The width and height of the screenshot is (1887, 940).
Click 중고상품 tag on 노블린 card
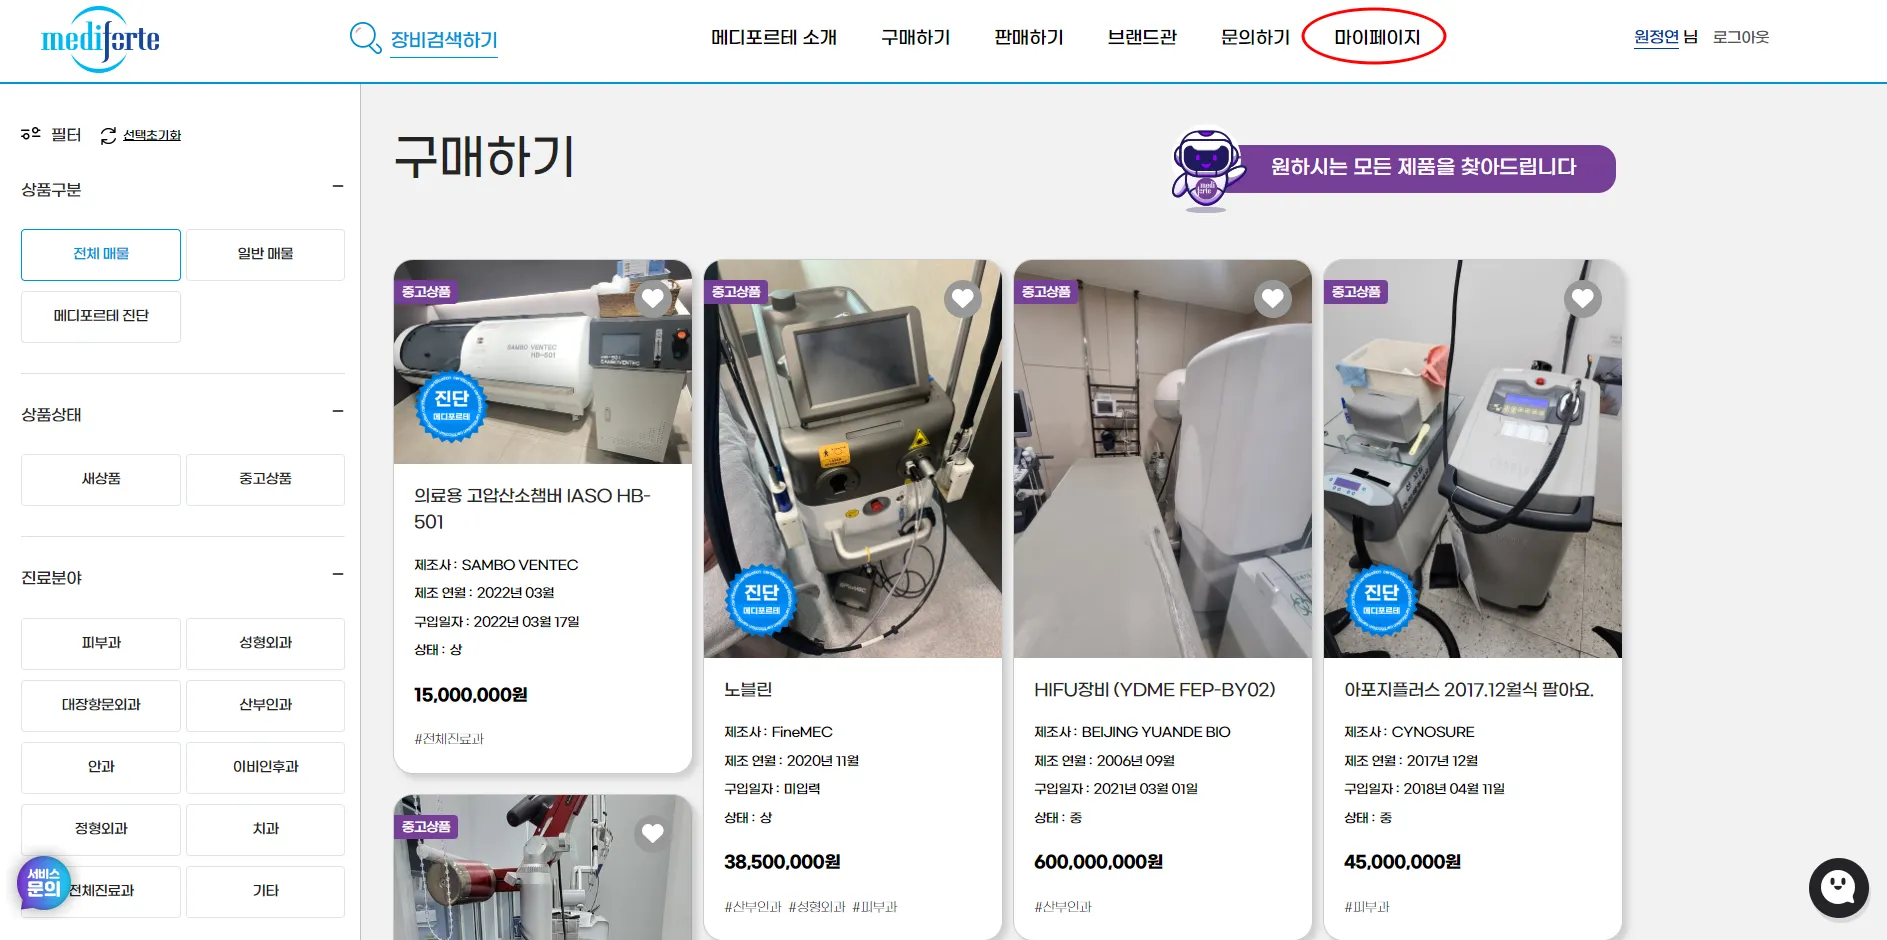pyautogui.click(x=736, y=292)
